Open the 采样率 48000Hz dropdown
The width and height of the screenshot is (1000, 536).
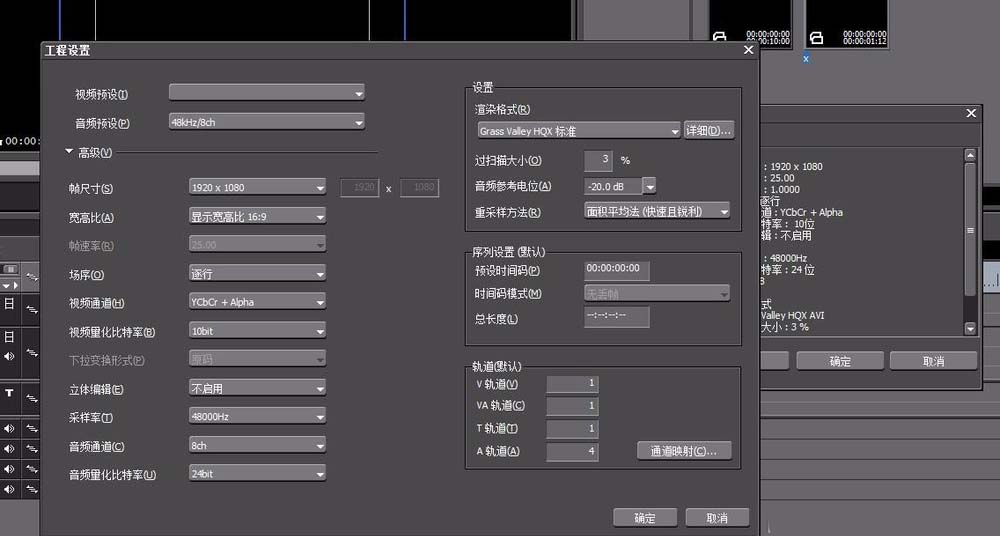click(x=258, y=417)
